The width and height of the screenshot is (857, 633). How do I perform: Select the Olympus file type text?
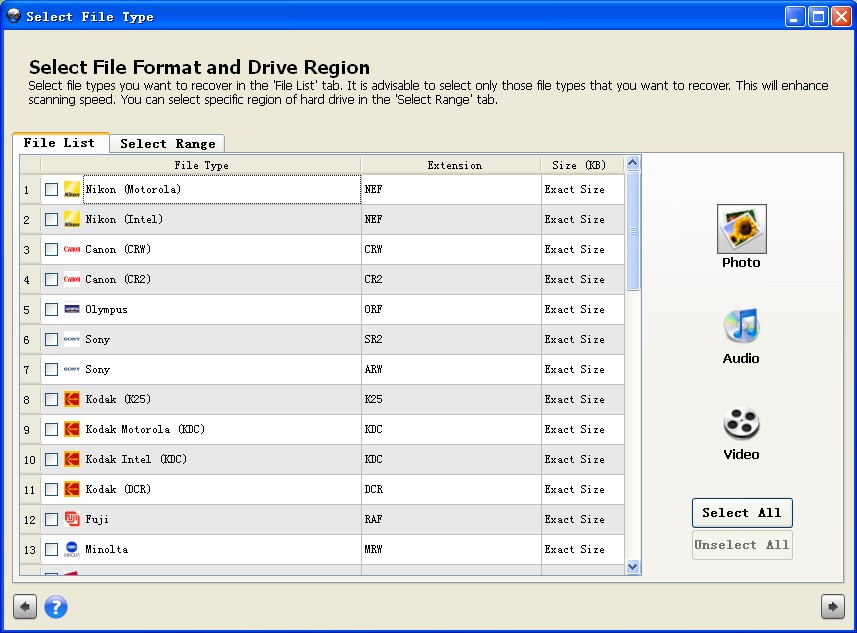click(x=107, y=309)
